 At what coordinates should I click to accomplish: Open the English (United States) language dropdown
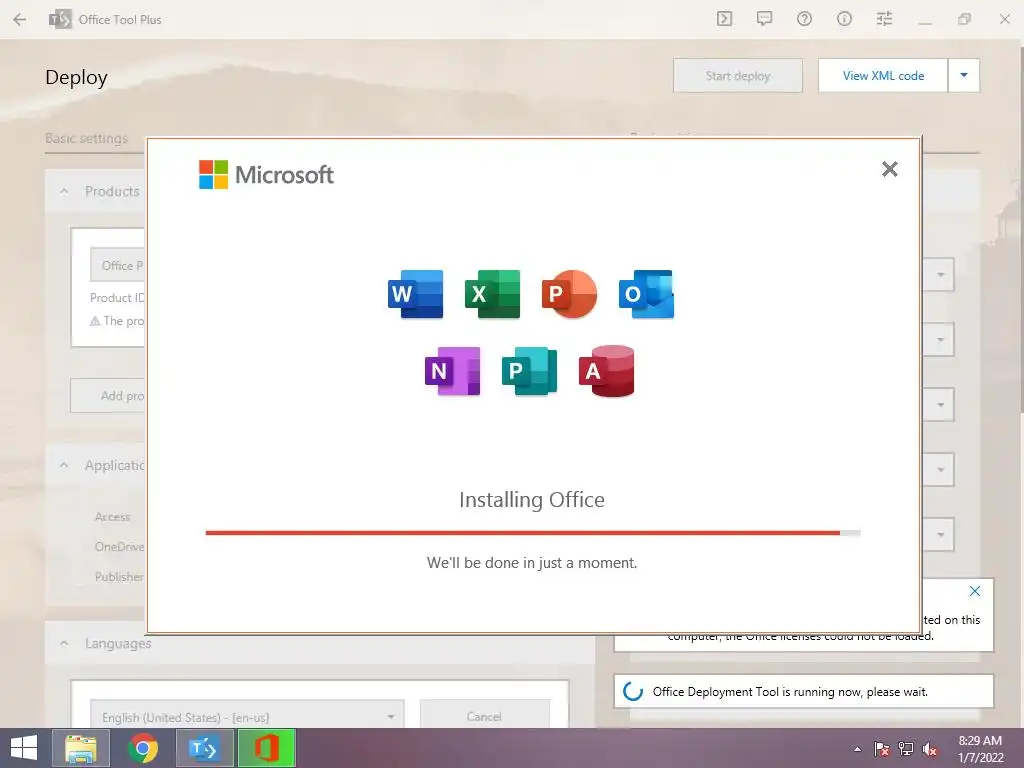pos(247,715)
